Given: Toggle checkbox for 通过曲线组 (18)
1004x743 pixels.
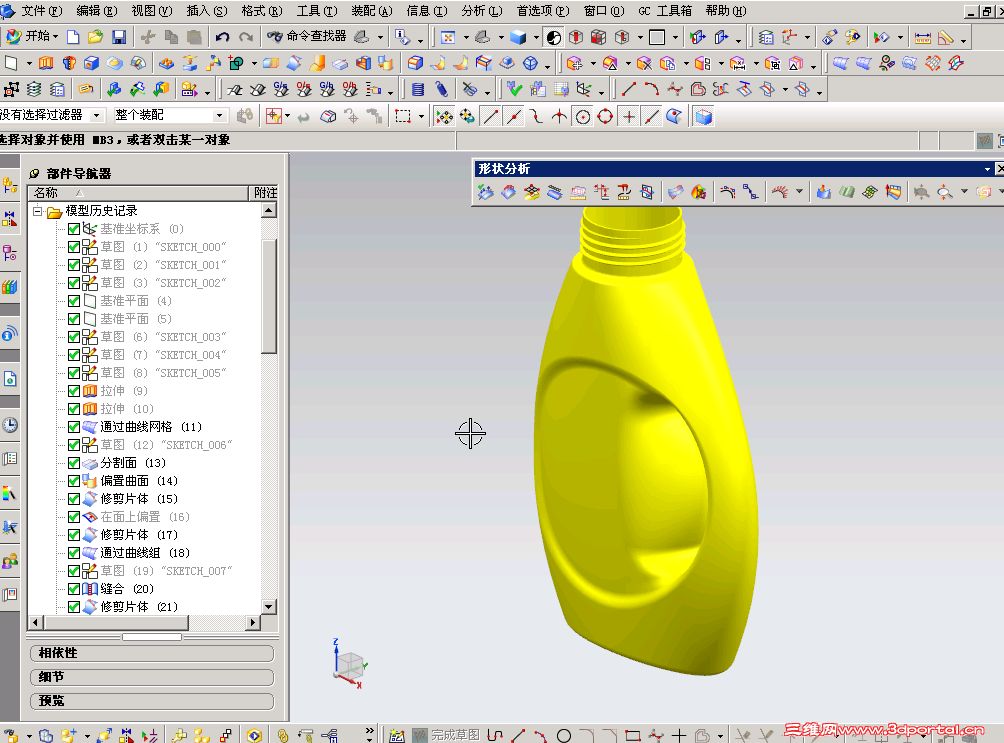Looking at the screenshot, I should [74, 553].
